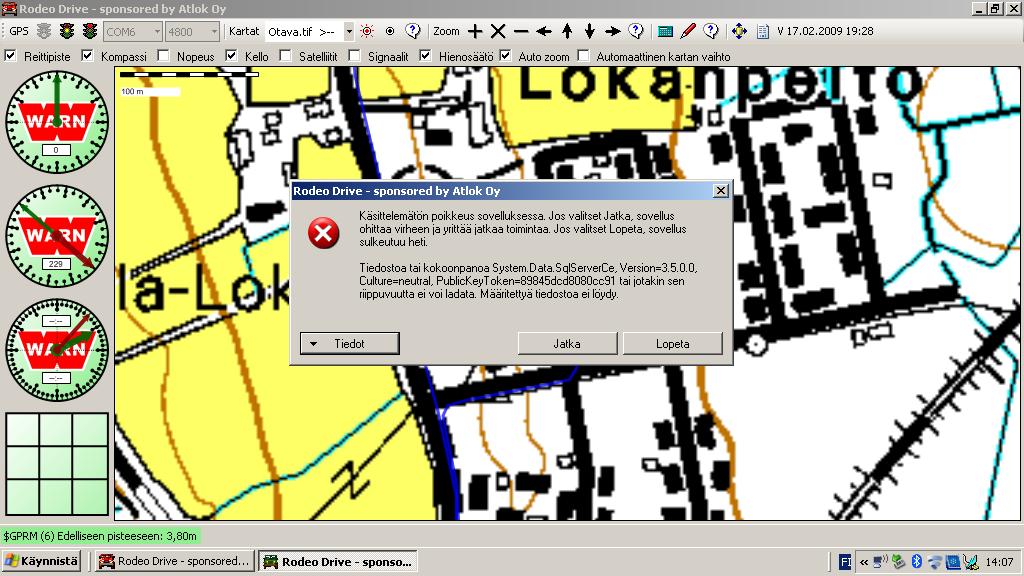The image size is (1024, 576).
Task: Click the four-way move arrows icon
Action: pyautogui.click(x=739, y=31)
